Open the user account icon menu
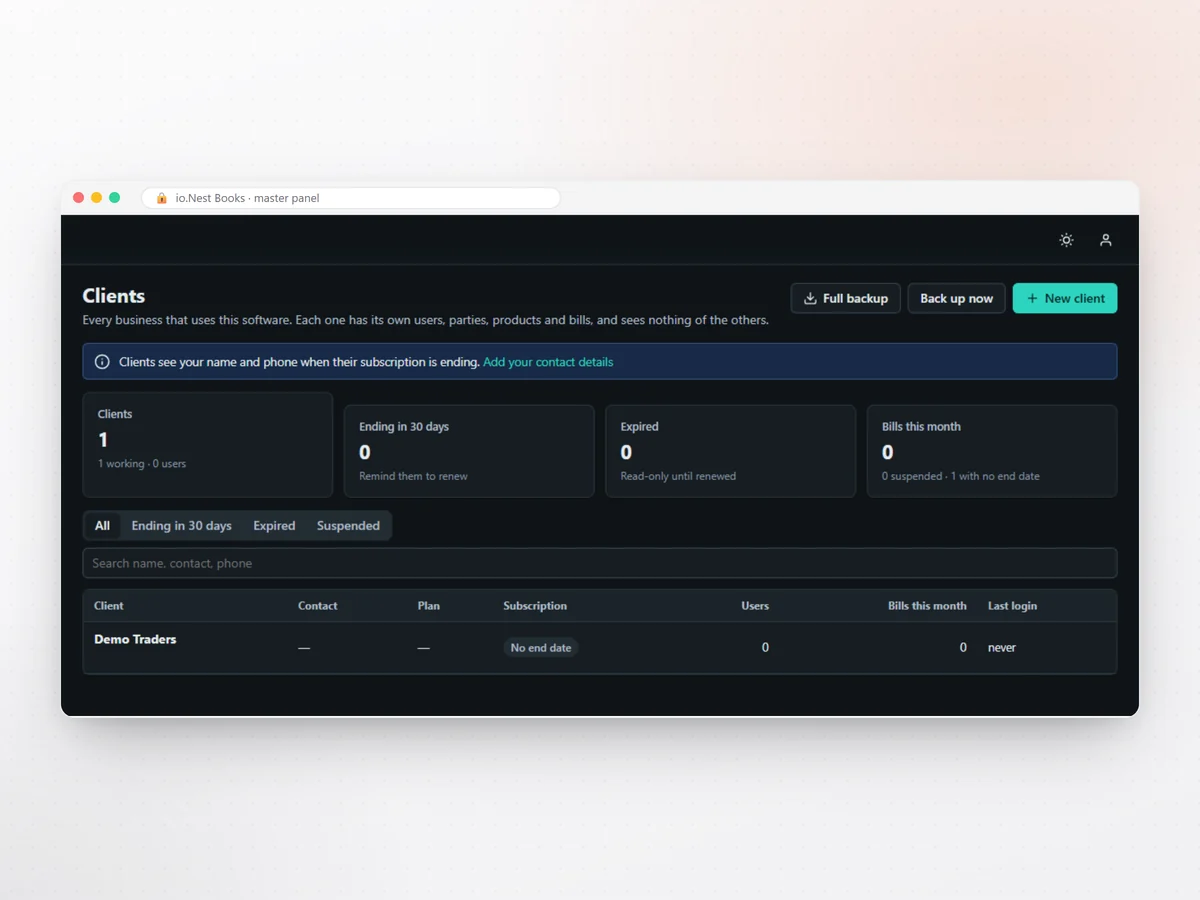This screenshot has height=900, width=1200. [x=1106, y=240]
